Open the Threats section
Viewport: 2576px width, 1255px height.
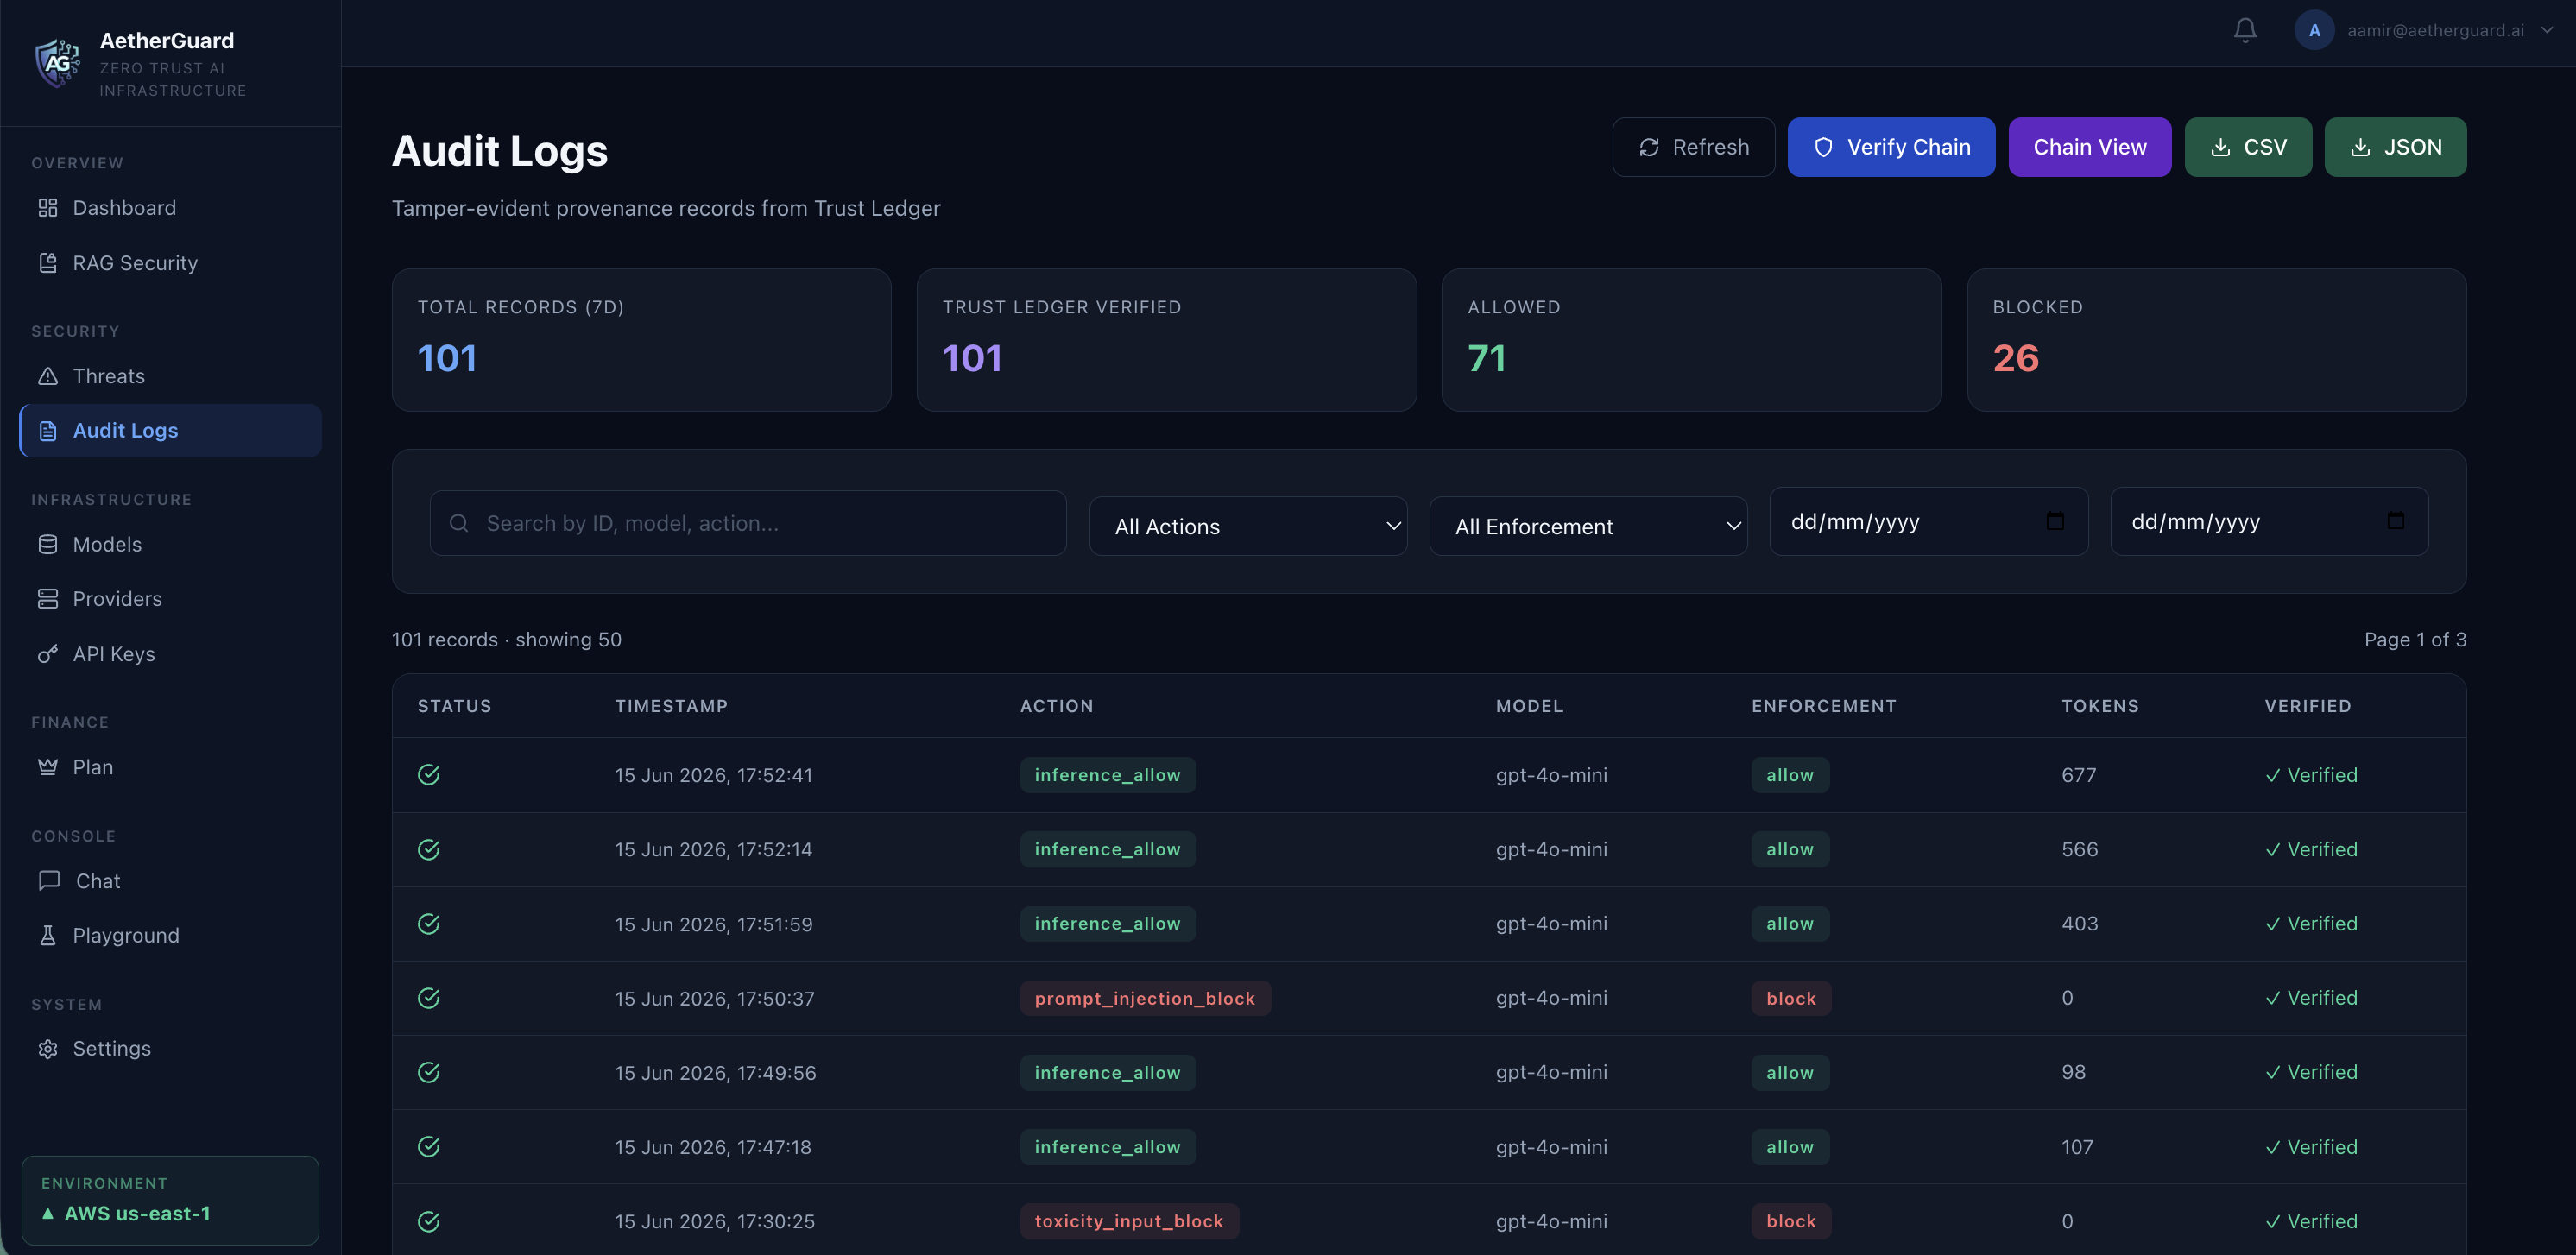pos(170,376)
